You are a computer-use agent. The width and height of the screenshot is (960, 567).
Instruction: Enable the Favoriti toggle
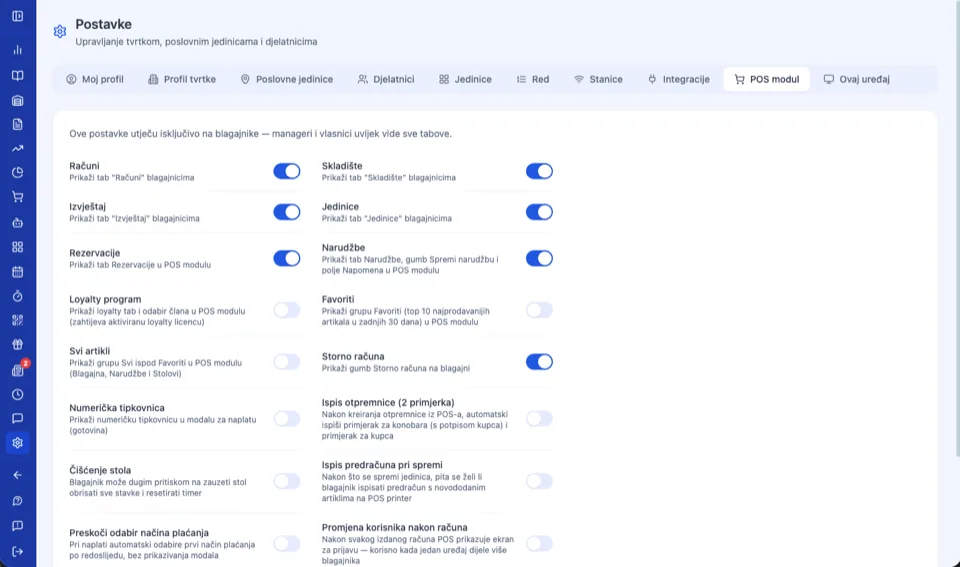539,310
